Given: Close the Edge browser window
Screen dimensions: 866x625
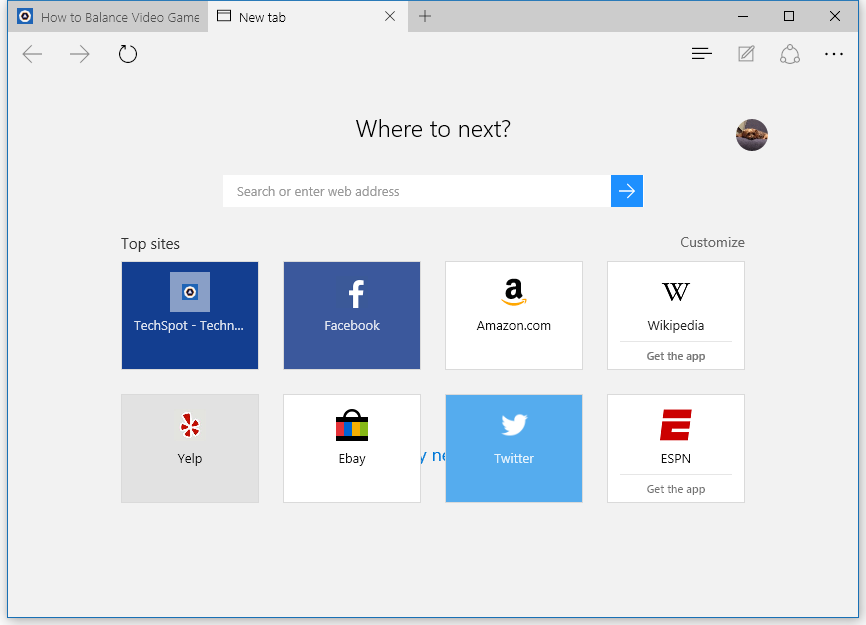Looking at the screenshot, I should click(x=835, y=17).
